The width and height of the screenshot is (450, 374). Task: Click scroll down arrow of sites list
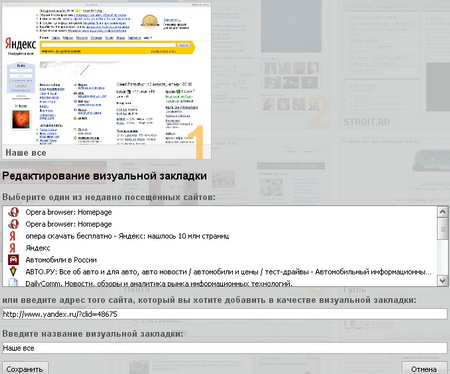point(442,281)
